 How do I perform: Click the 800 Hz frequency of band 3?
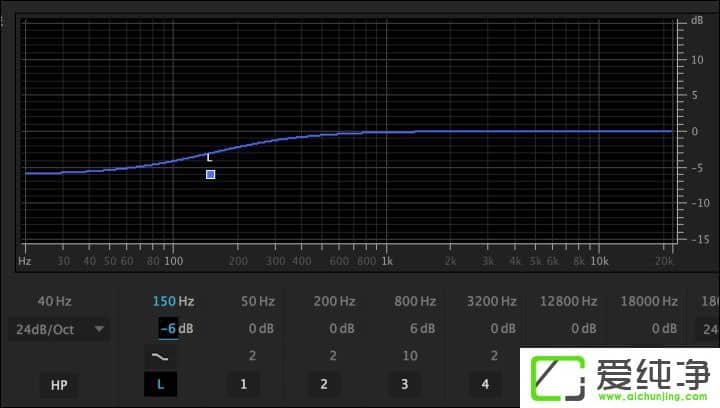416,301
